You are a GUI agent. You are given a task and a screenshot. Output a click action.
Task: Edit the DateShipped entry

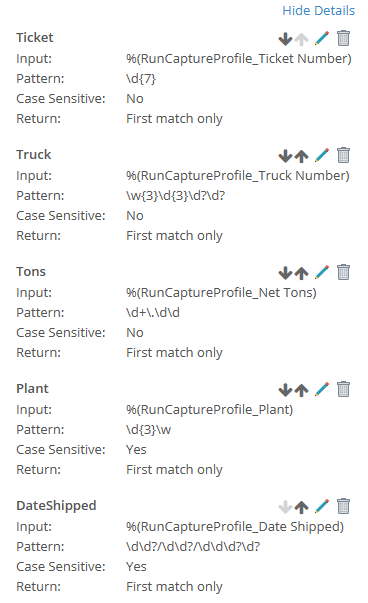[x=322, y=506]
